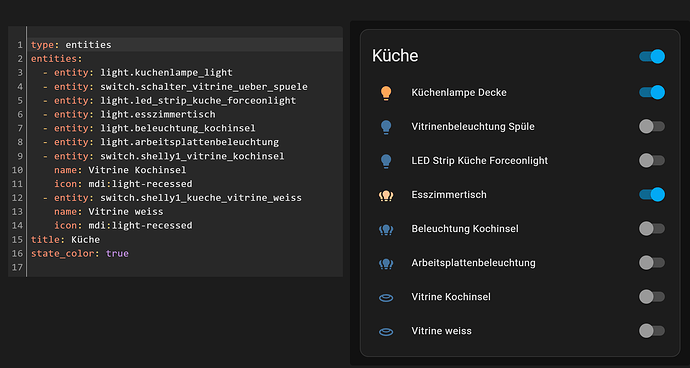The image size is (690, 368).
Task: Click the Vitrinenbeleuchtung Spüle bulb icon
Action: pos(385,127)
